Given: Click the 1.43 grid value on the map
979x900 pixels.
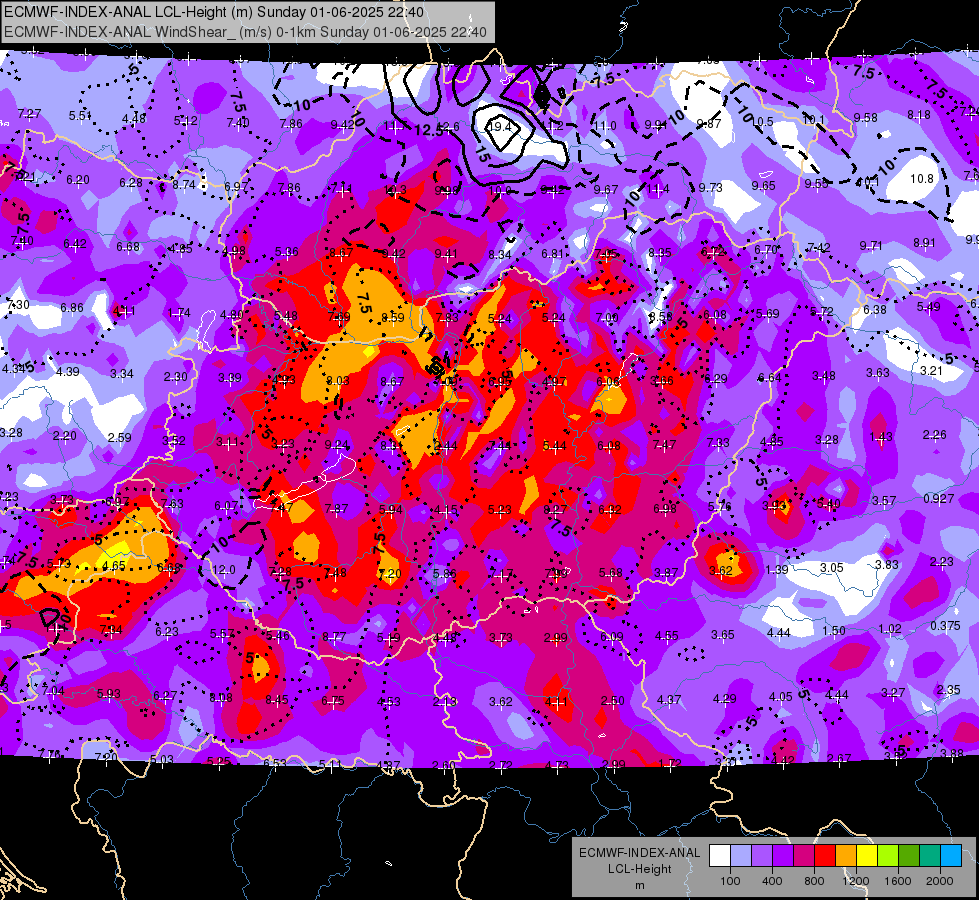Looking at the screenshot, I should tap(881, 437).
